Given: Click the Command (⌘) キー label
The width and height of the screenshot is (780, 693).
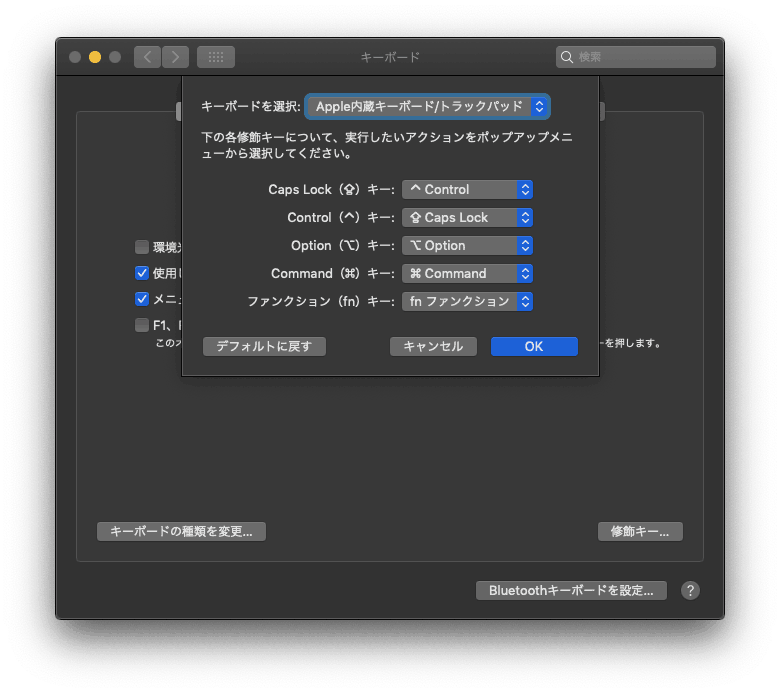Looking at the screenshot, I should 333,273.
